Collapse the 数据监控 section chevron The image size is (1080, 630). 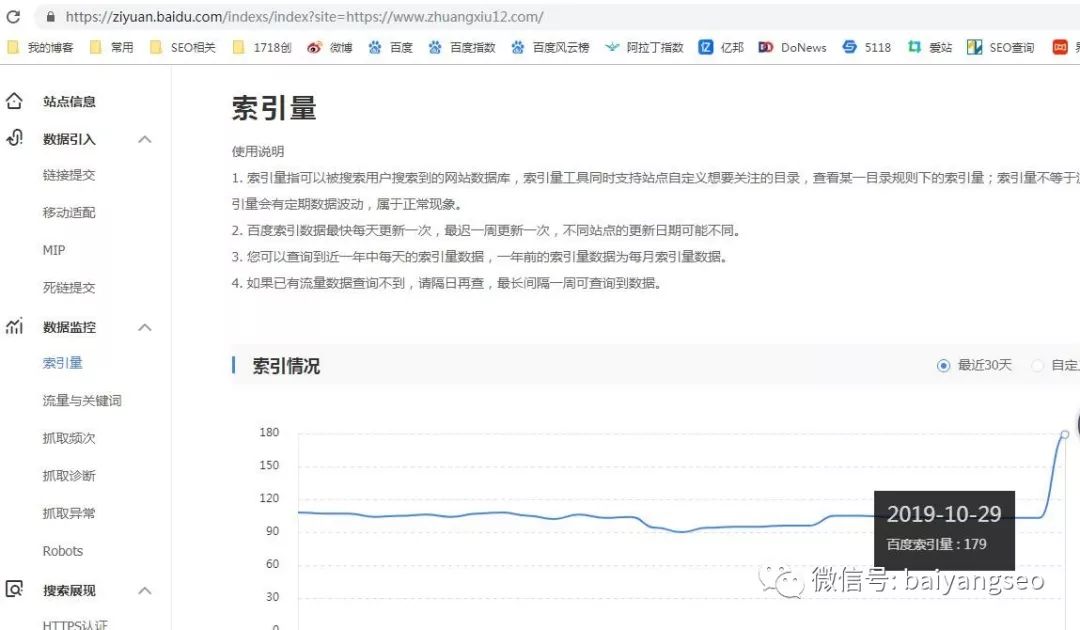pos(145,327)
